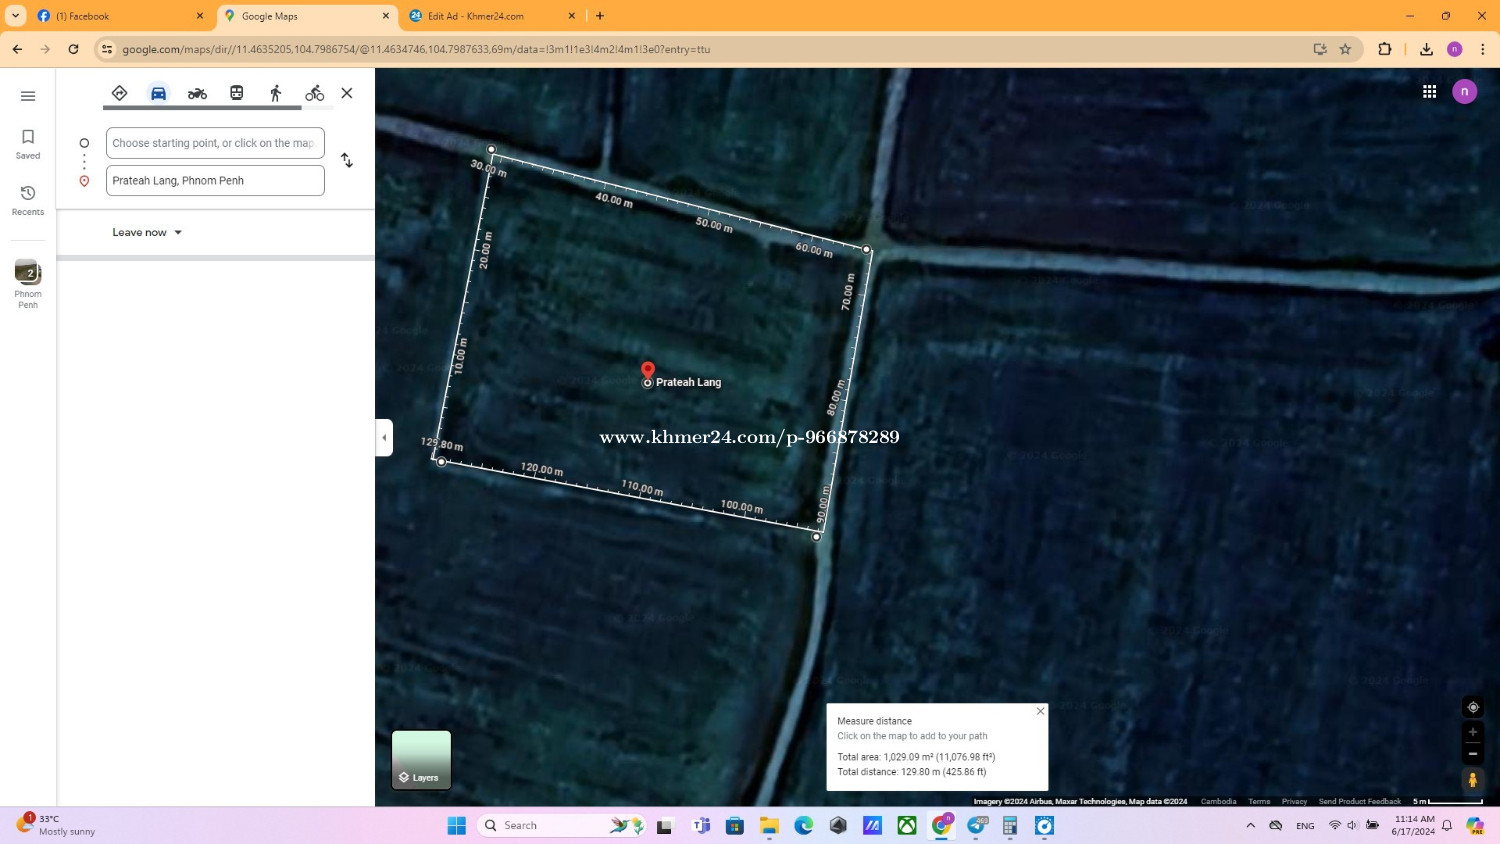This screenshot has height=844, width=1500.
Task: Pick the Best travel modes icon
Action: click(x=119, y=93)
